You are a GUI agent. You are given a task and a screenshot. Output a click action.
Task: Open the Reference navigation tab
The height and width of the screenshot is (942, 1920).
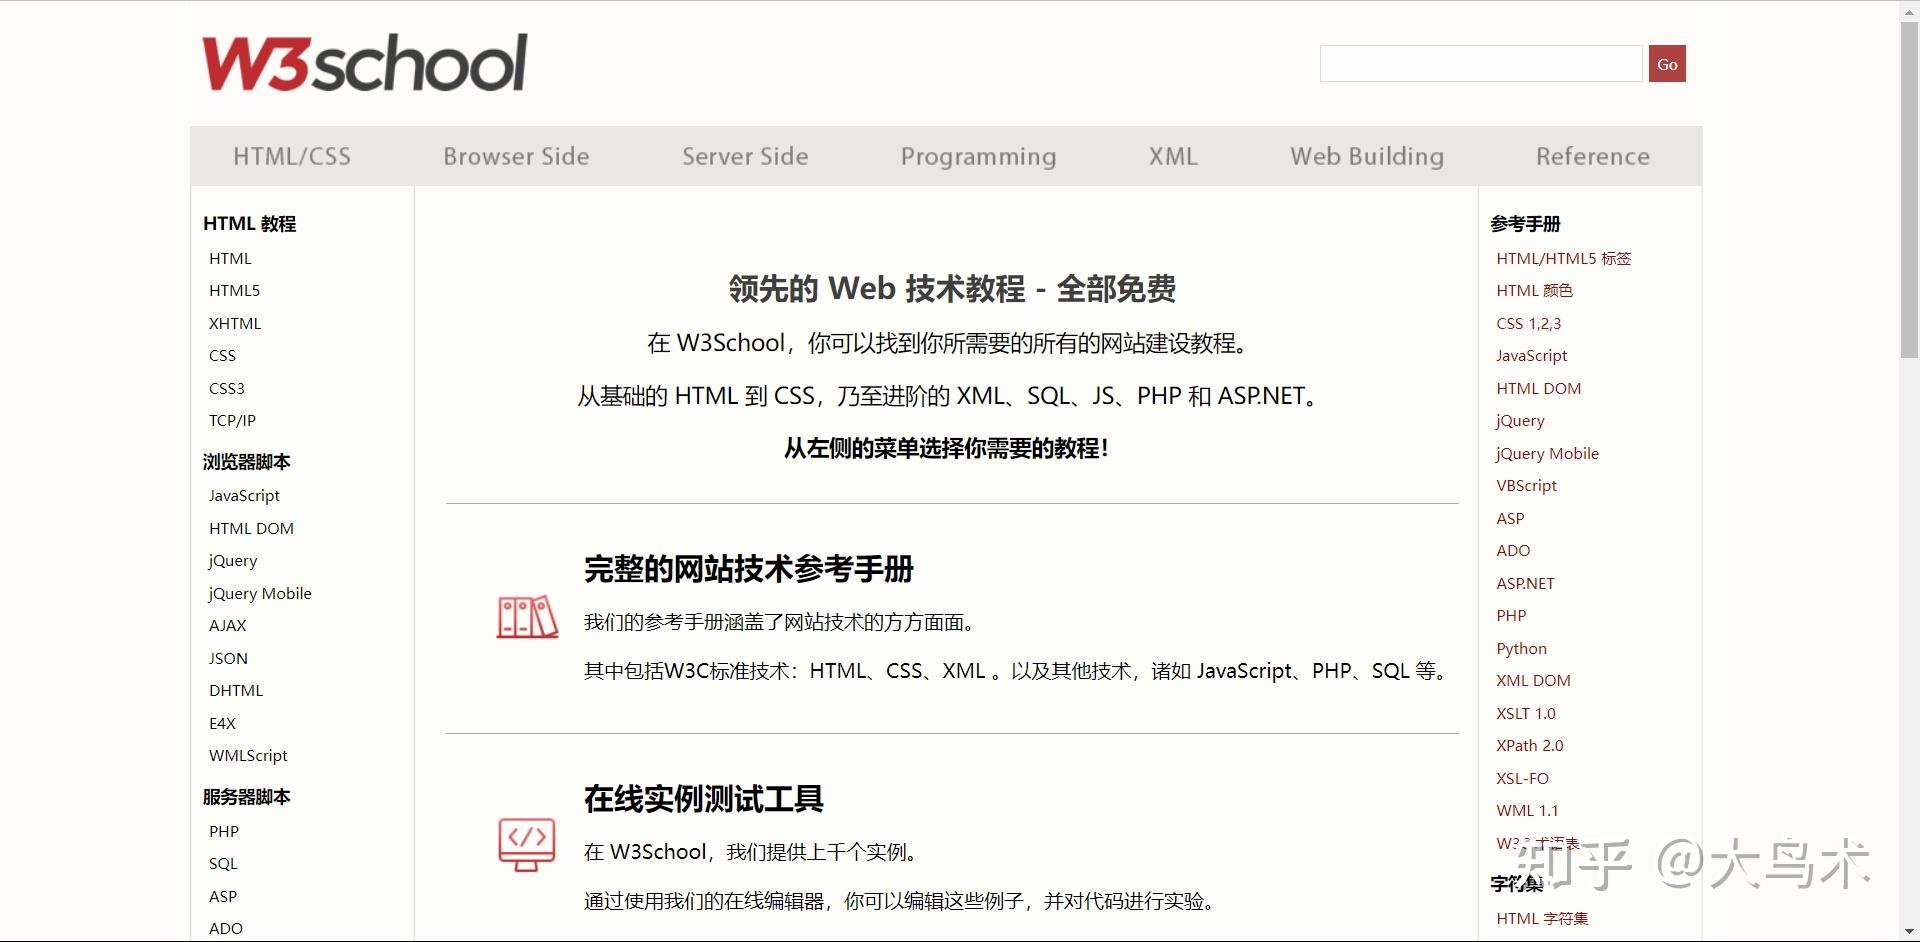[1593, 156]
